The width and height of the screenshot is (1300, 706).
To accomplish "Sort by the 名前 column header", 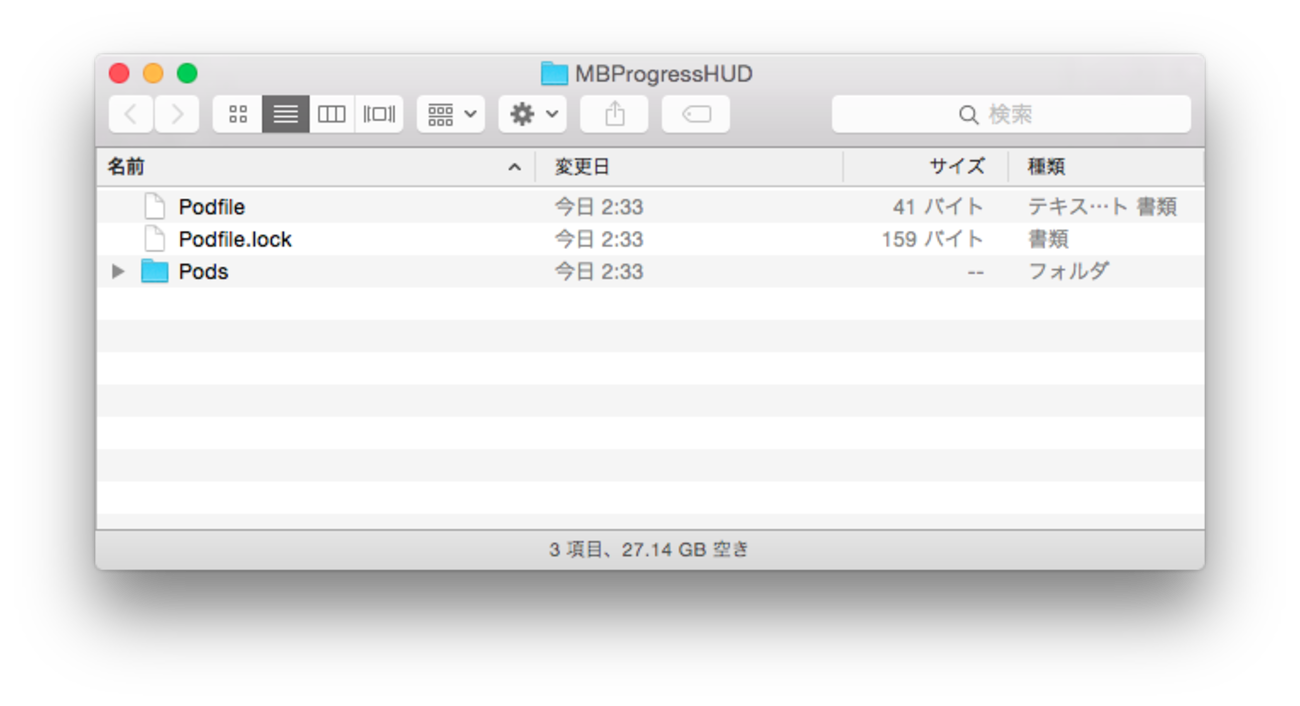I will [315, 167].
